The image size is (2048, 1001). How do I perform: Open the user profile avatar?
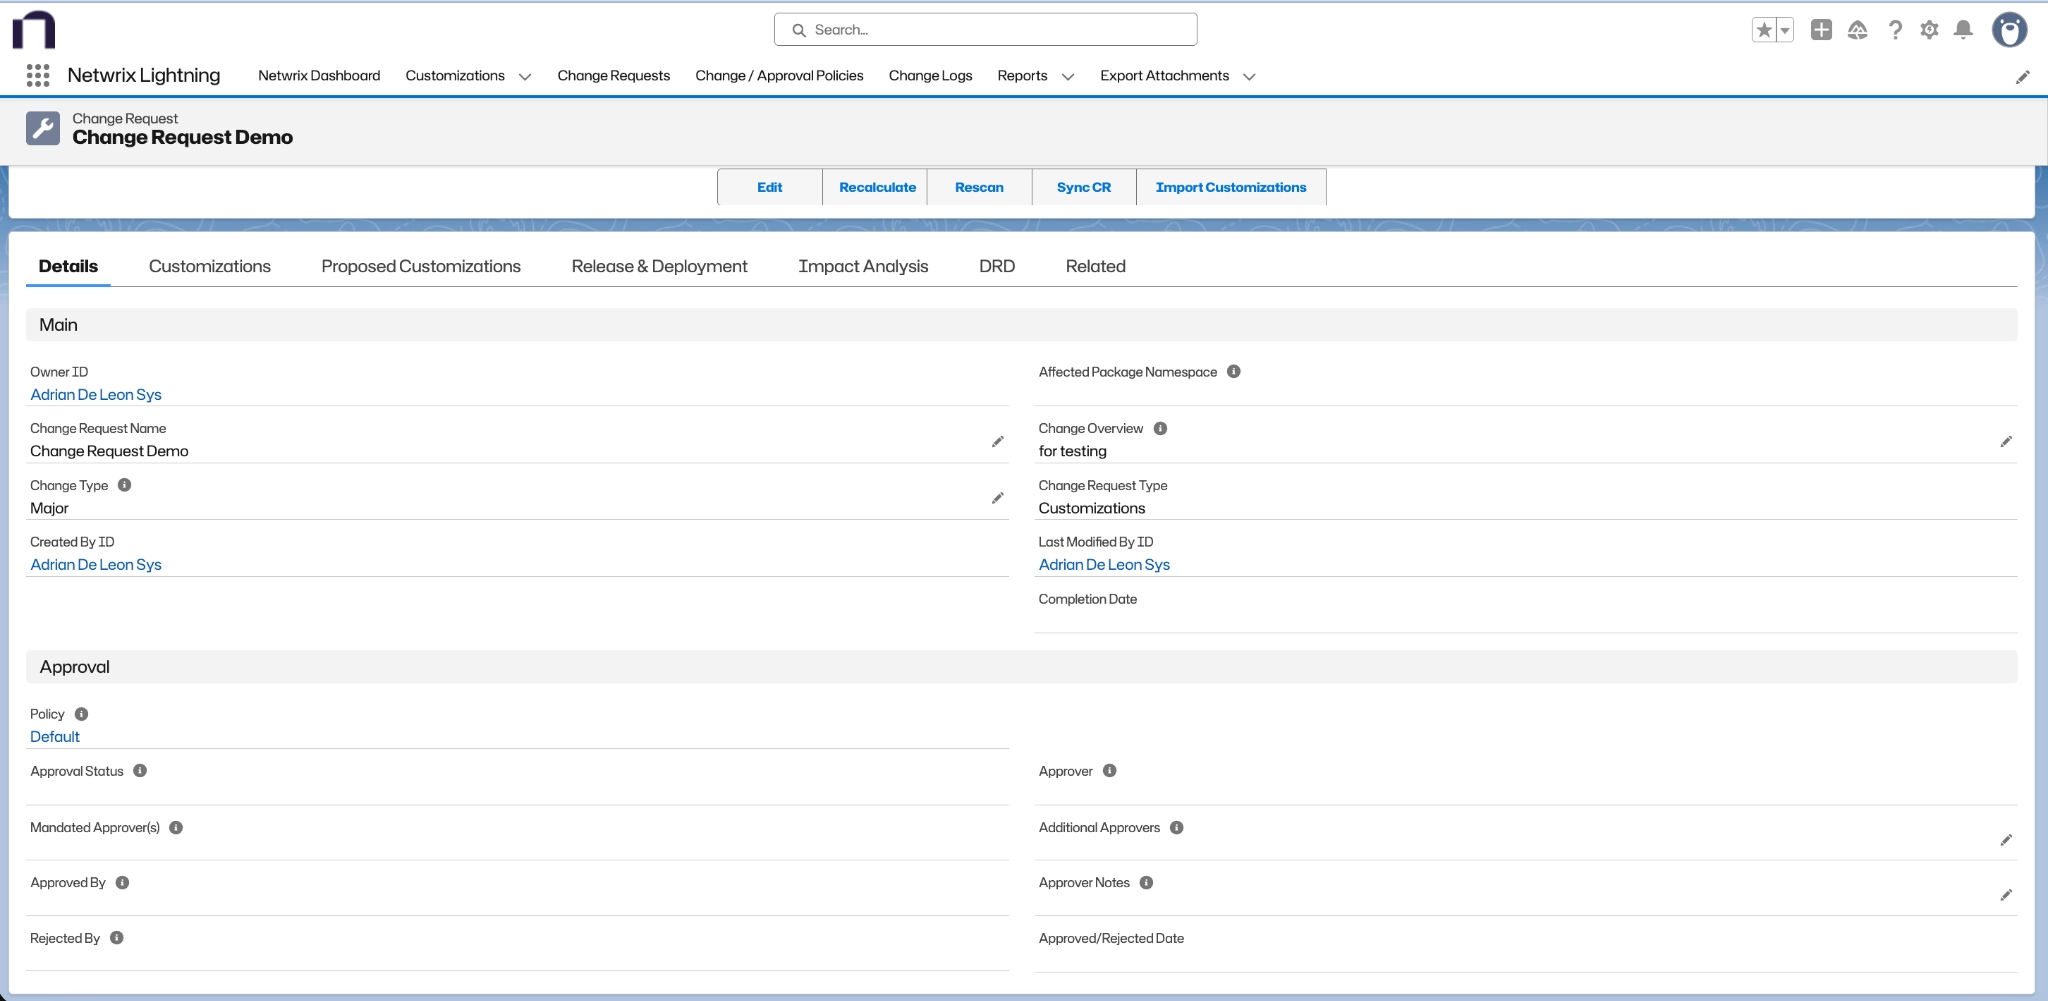click(x=2008, y=30)
